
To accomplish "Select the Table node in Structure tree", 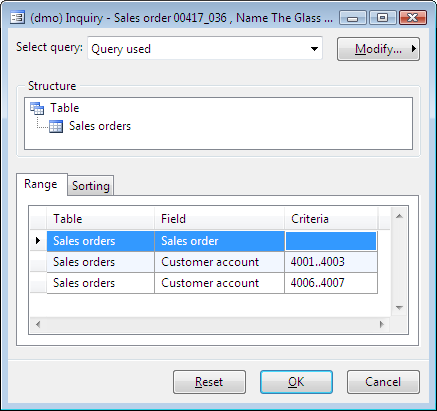I will [65, 108].
